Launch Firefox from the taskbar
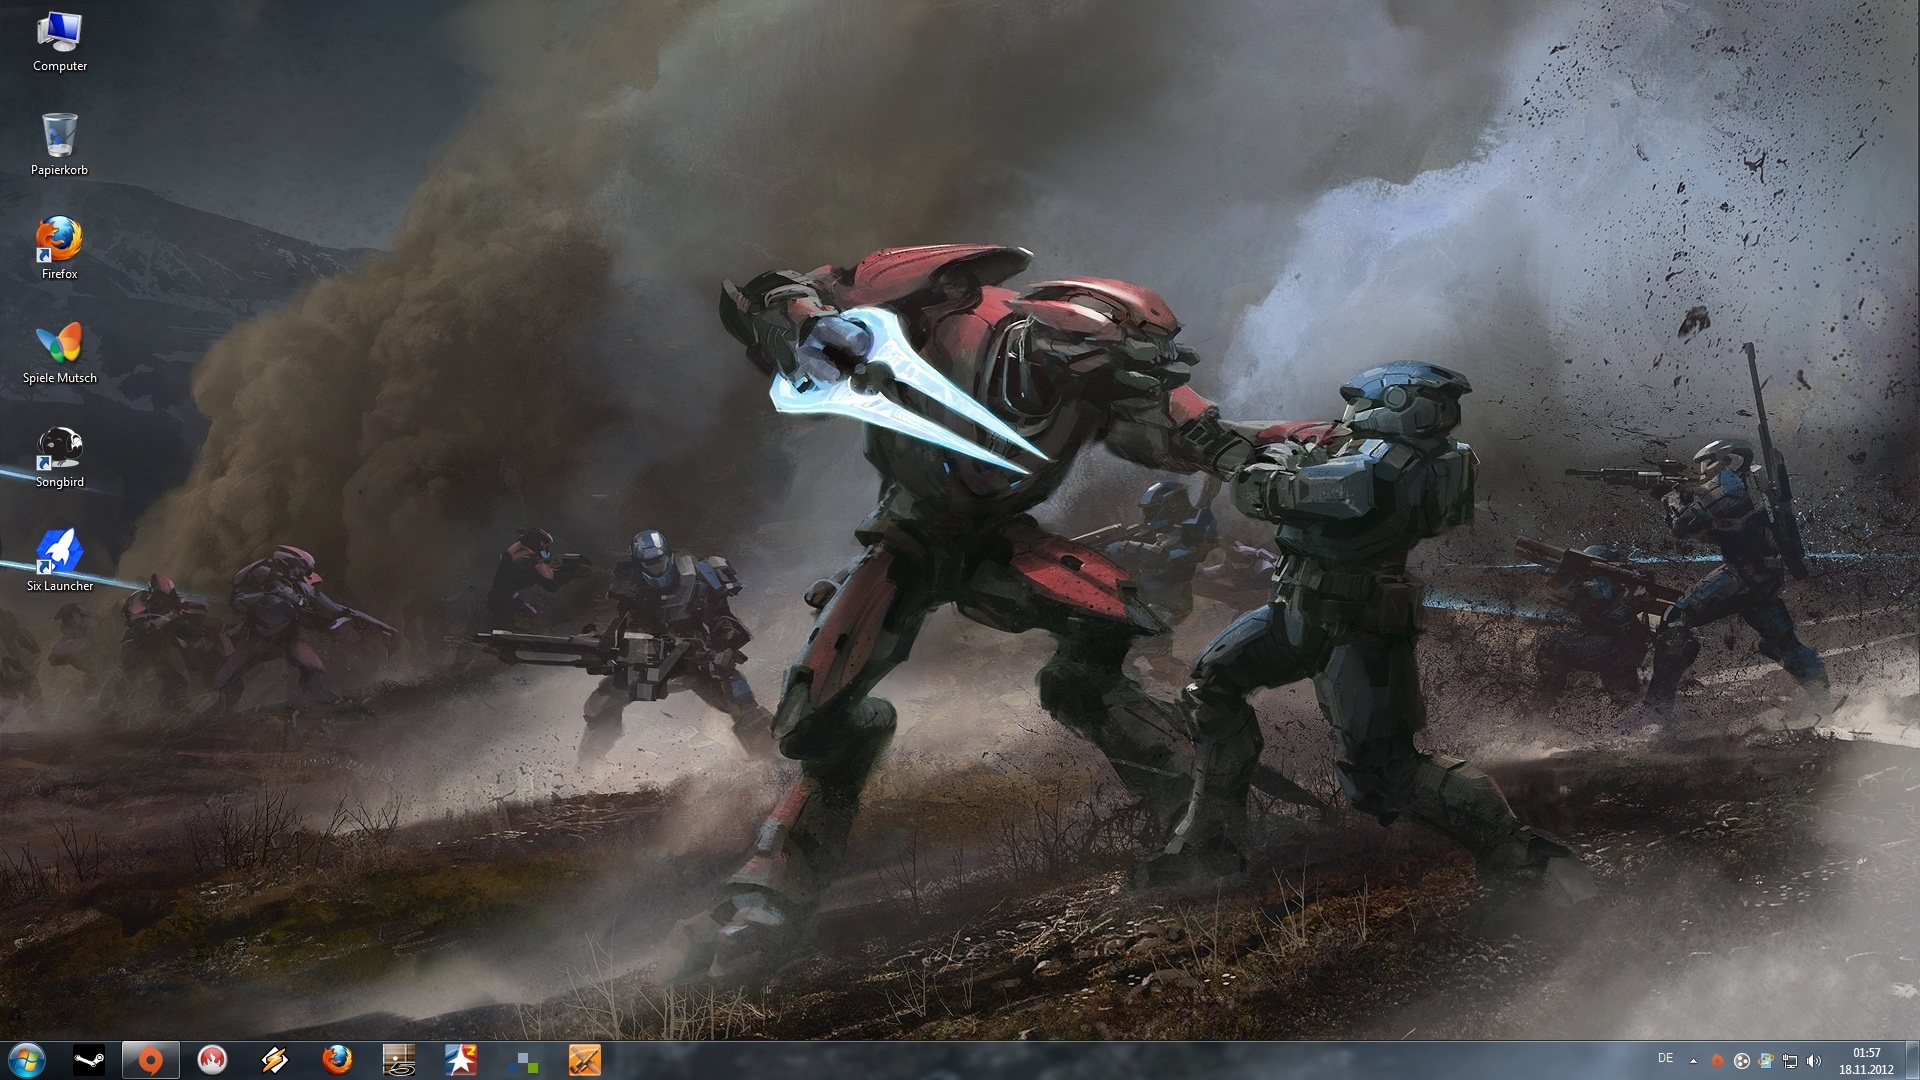This screenshot has height=1080, width=1920. [337, 1060]
